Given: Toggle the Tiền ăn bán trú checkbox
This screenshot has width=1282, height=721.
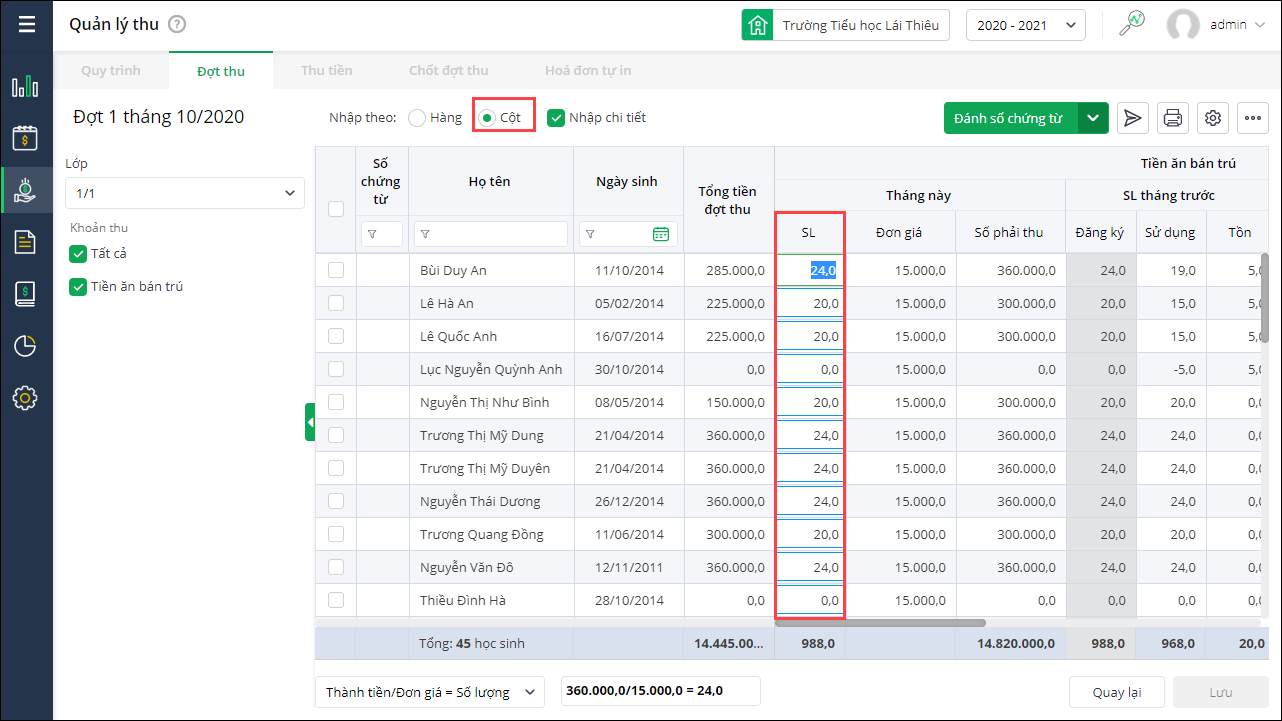Looking at the screenshot, I should pos(78,287).
